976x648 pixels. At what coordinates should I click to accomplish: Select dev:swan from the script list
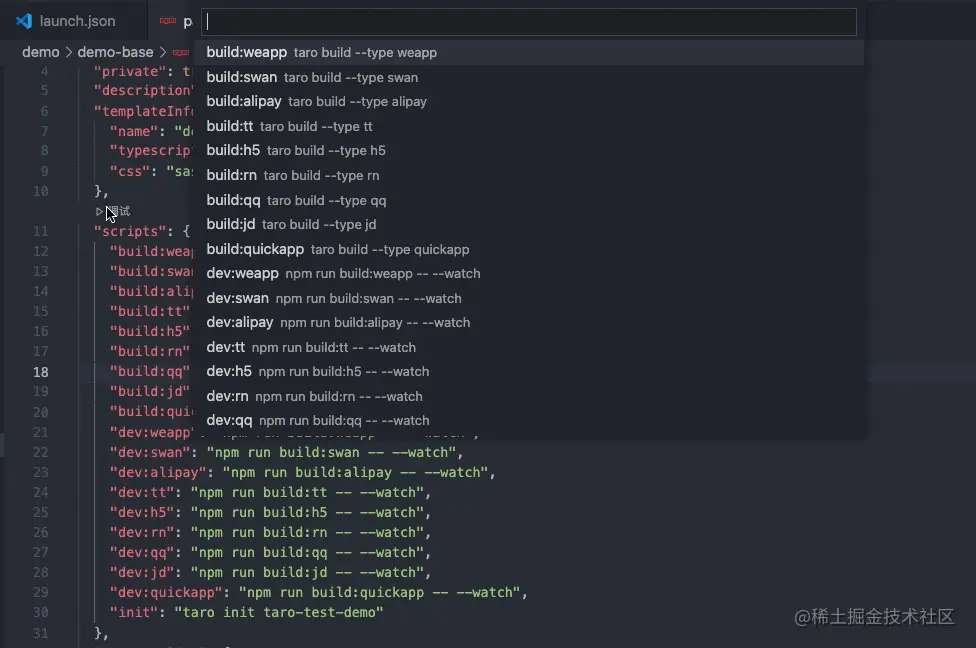530,299
